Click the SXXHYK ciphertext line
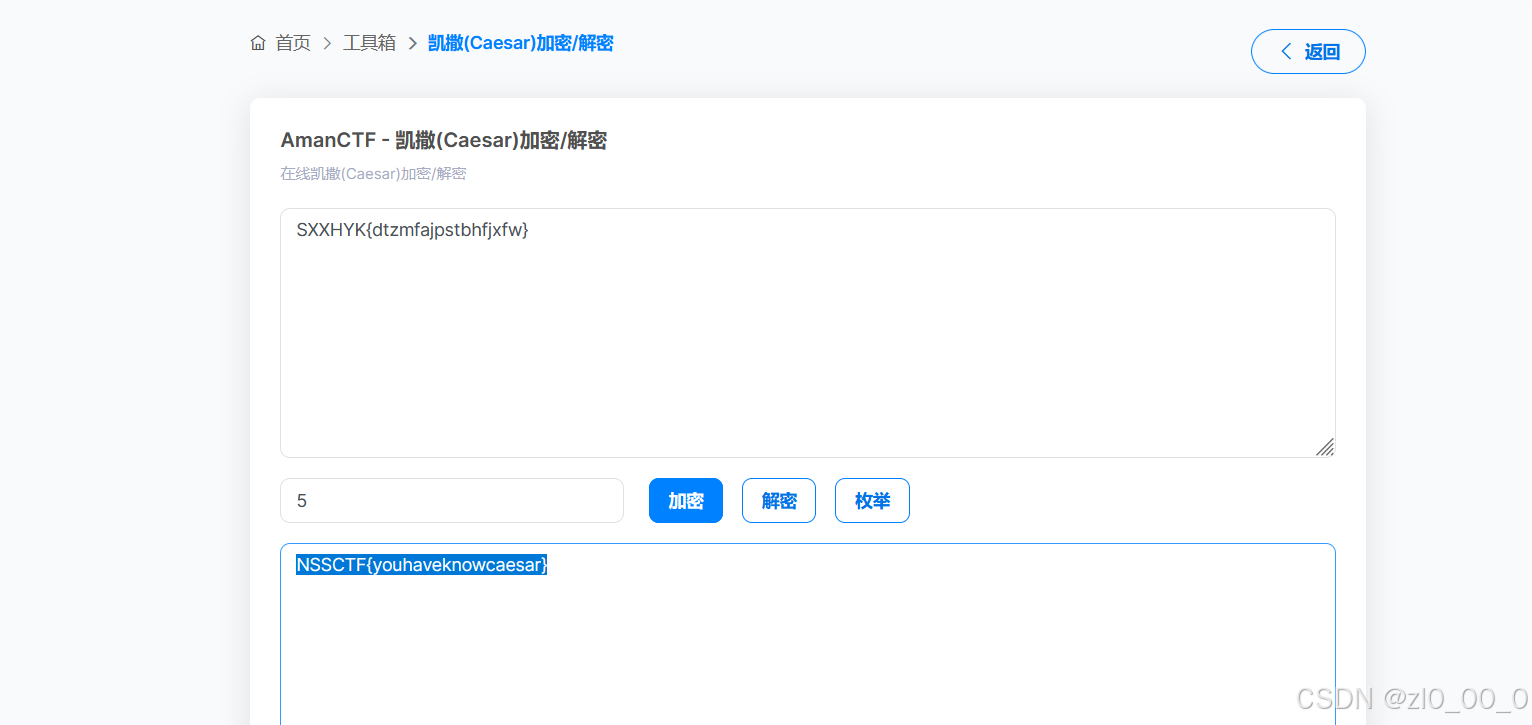This screenshot has height=725, width=1532. [x=413, y=229]
